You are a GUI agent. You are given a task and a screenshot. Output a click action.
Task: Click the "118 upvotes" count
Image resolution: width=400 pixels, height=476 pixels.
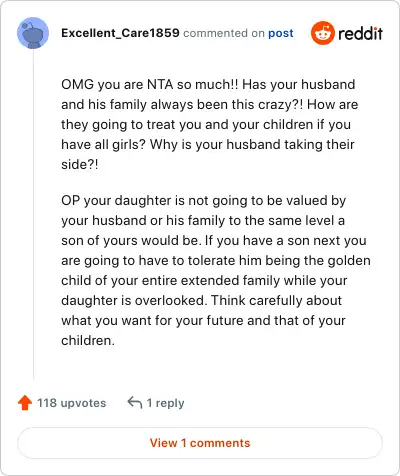tap(72, 403)
